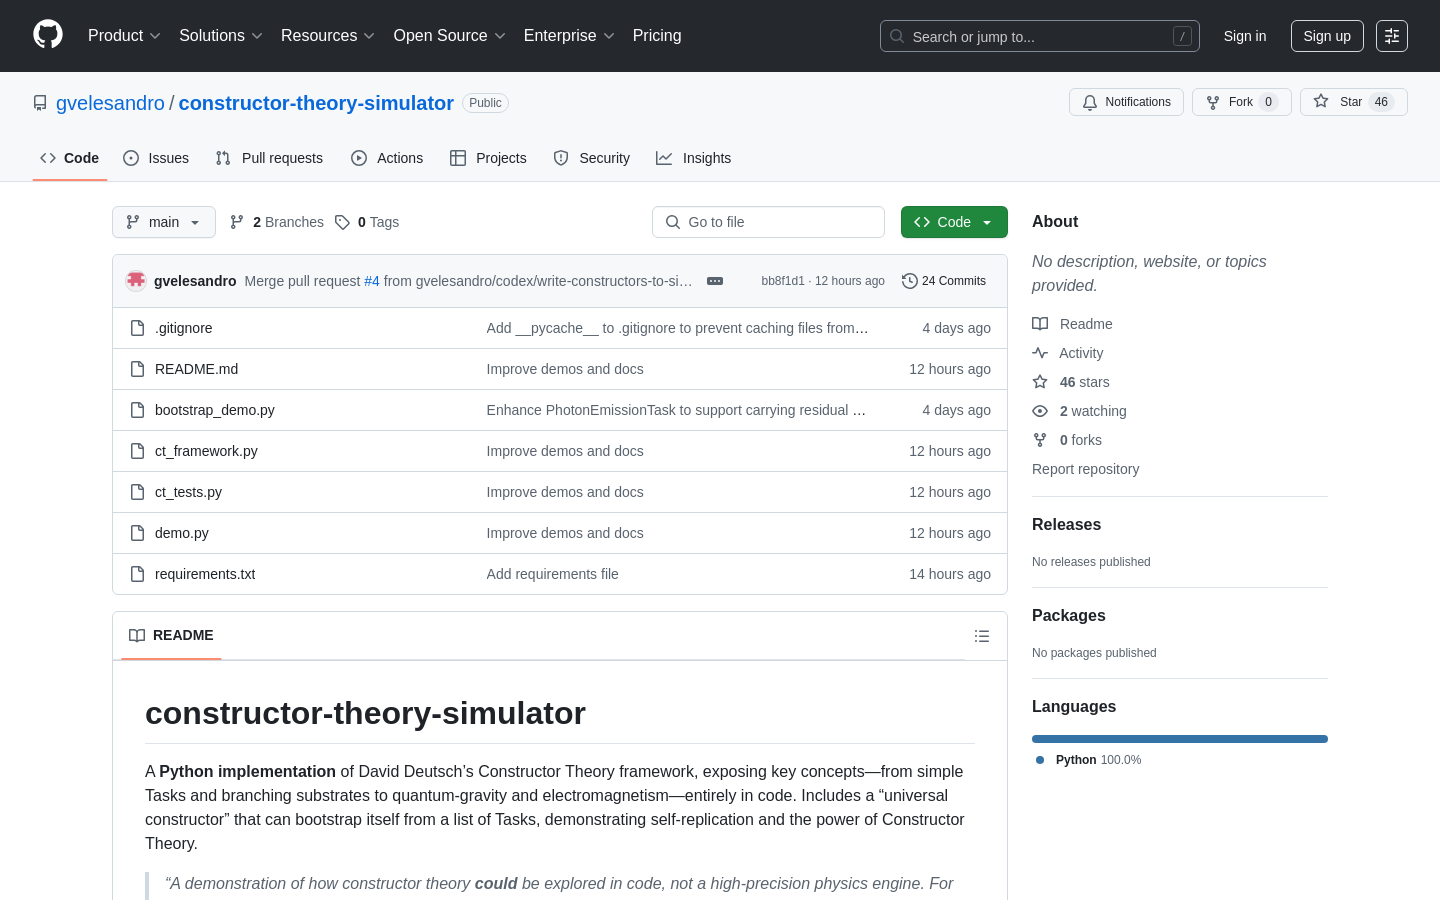Click the file icon for bootstrap_demo.py
The width and height of the screenshot is (1440, 900).
pos(138,410)
